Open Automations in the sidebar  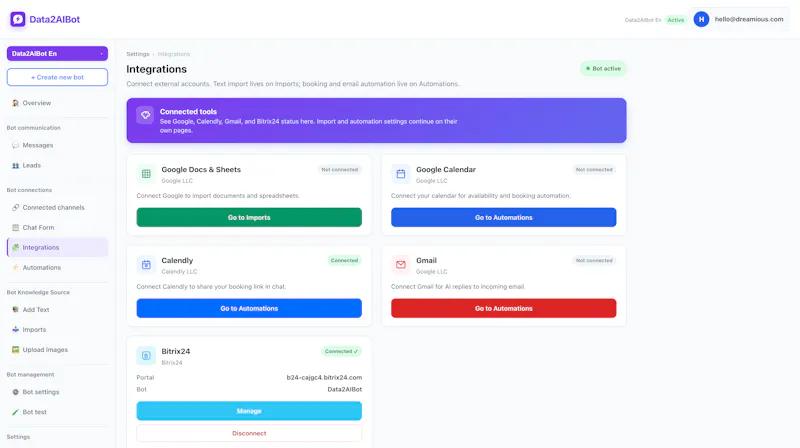pyautogui.click(x=57, y=267)
